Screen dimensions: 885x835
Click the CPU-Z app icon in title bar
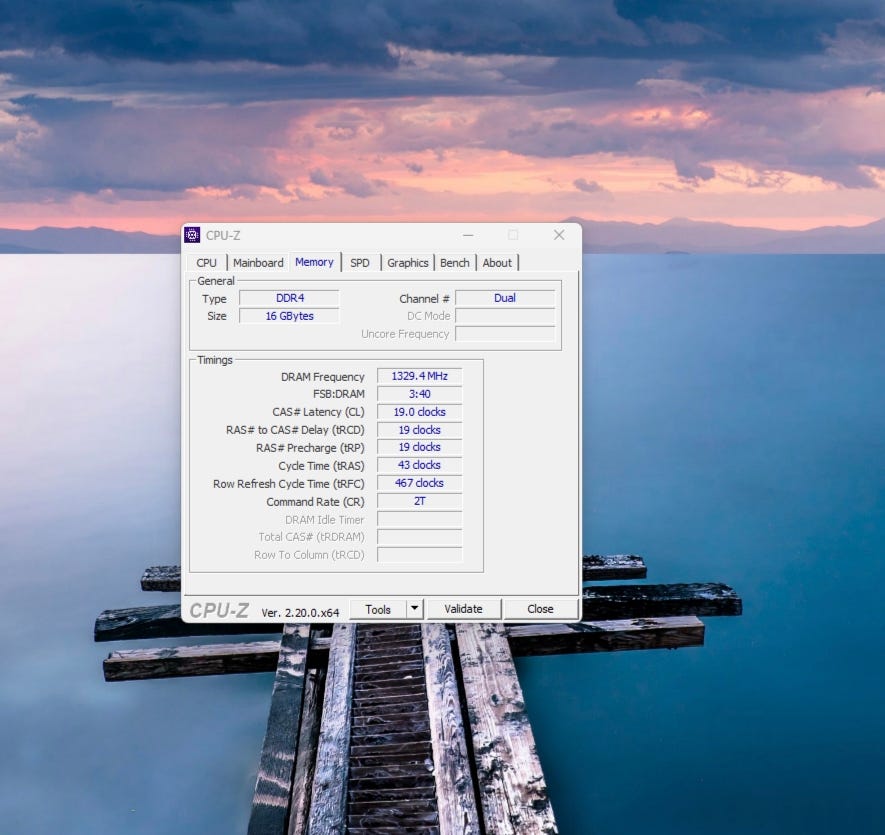[192, 235]
